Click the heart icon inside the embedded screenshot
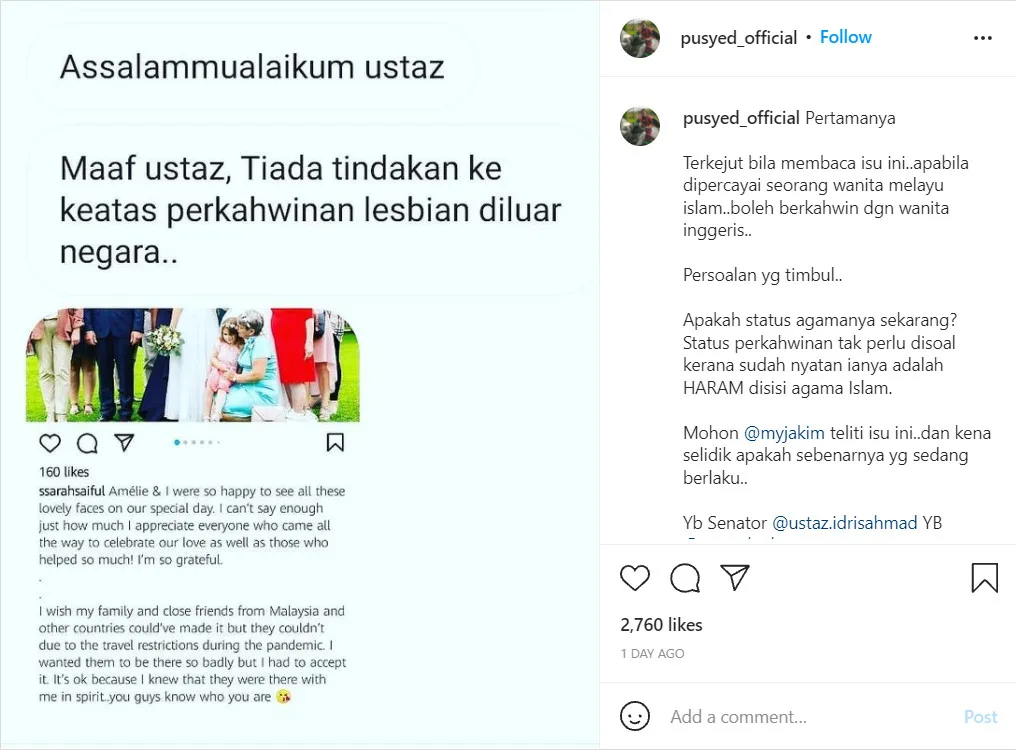The height and width of the screenshot is (750, 1016). point(50,443)
